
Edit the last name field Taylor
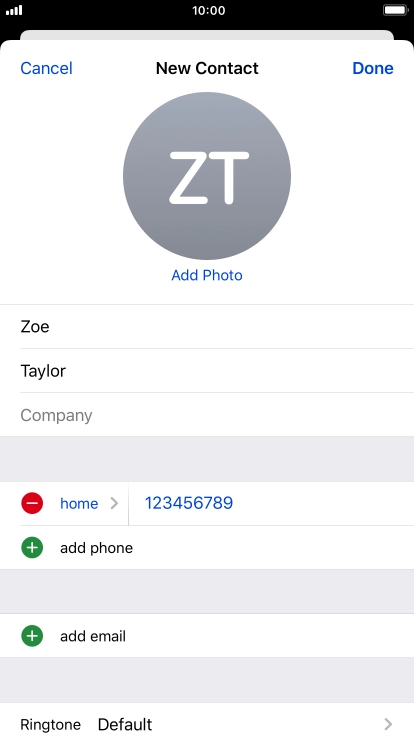pyautogui.click(x=207, y=371)
